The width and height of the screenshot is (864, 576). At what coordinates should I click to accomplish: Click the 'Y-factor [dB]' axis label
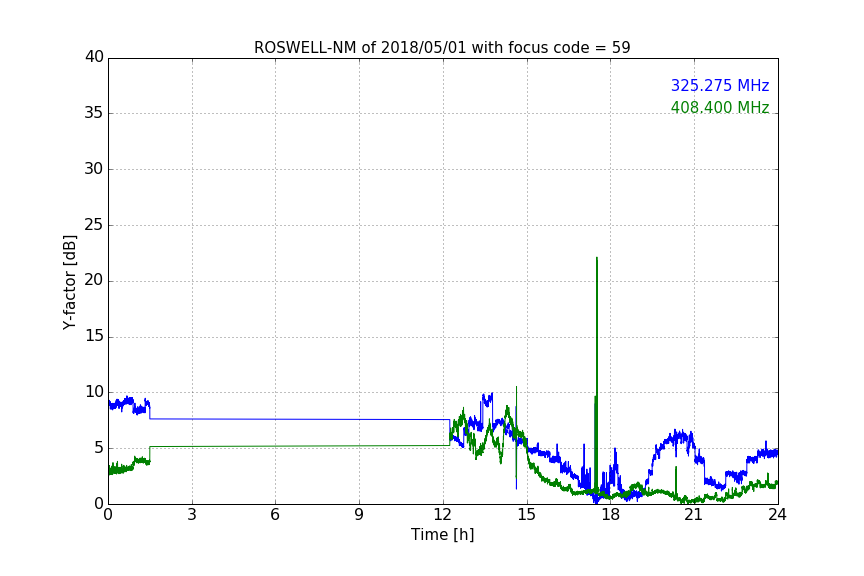coord(69,282)
